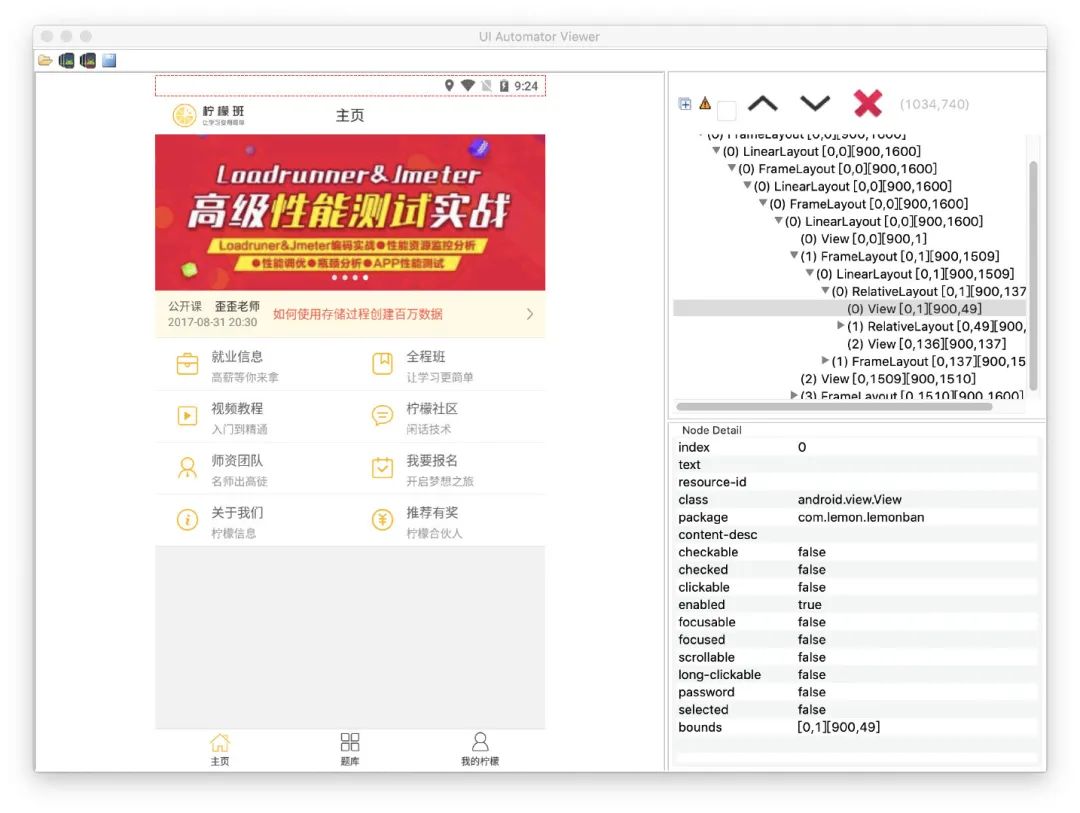Click the tree panel horizontal scrollbar
The width and height of the screenshot is (1080, 813).
(x=834, y=406)
